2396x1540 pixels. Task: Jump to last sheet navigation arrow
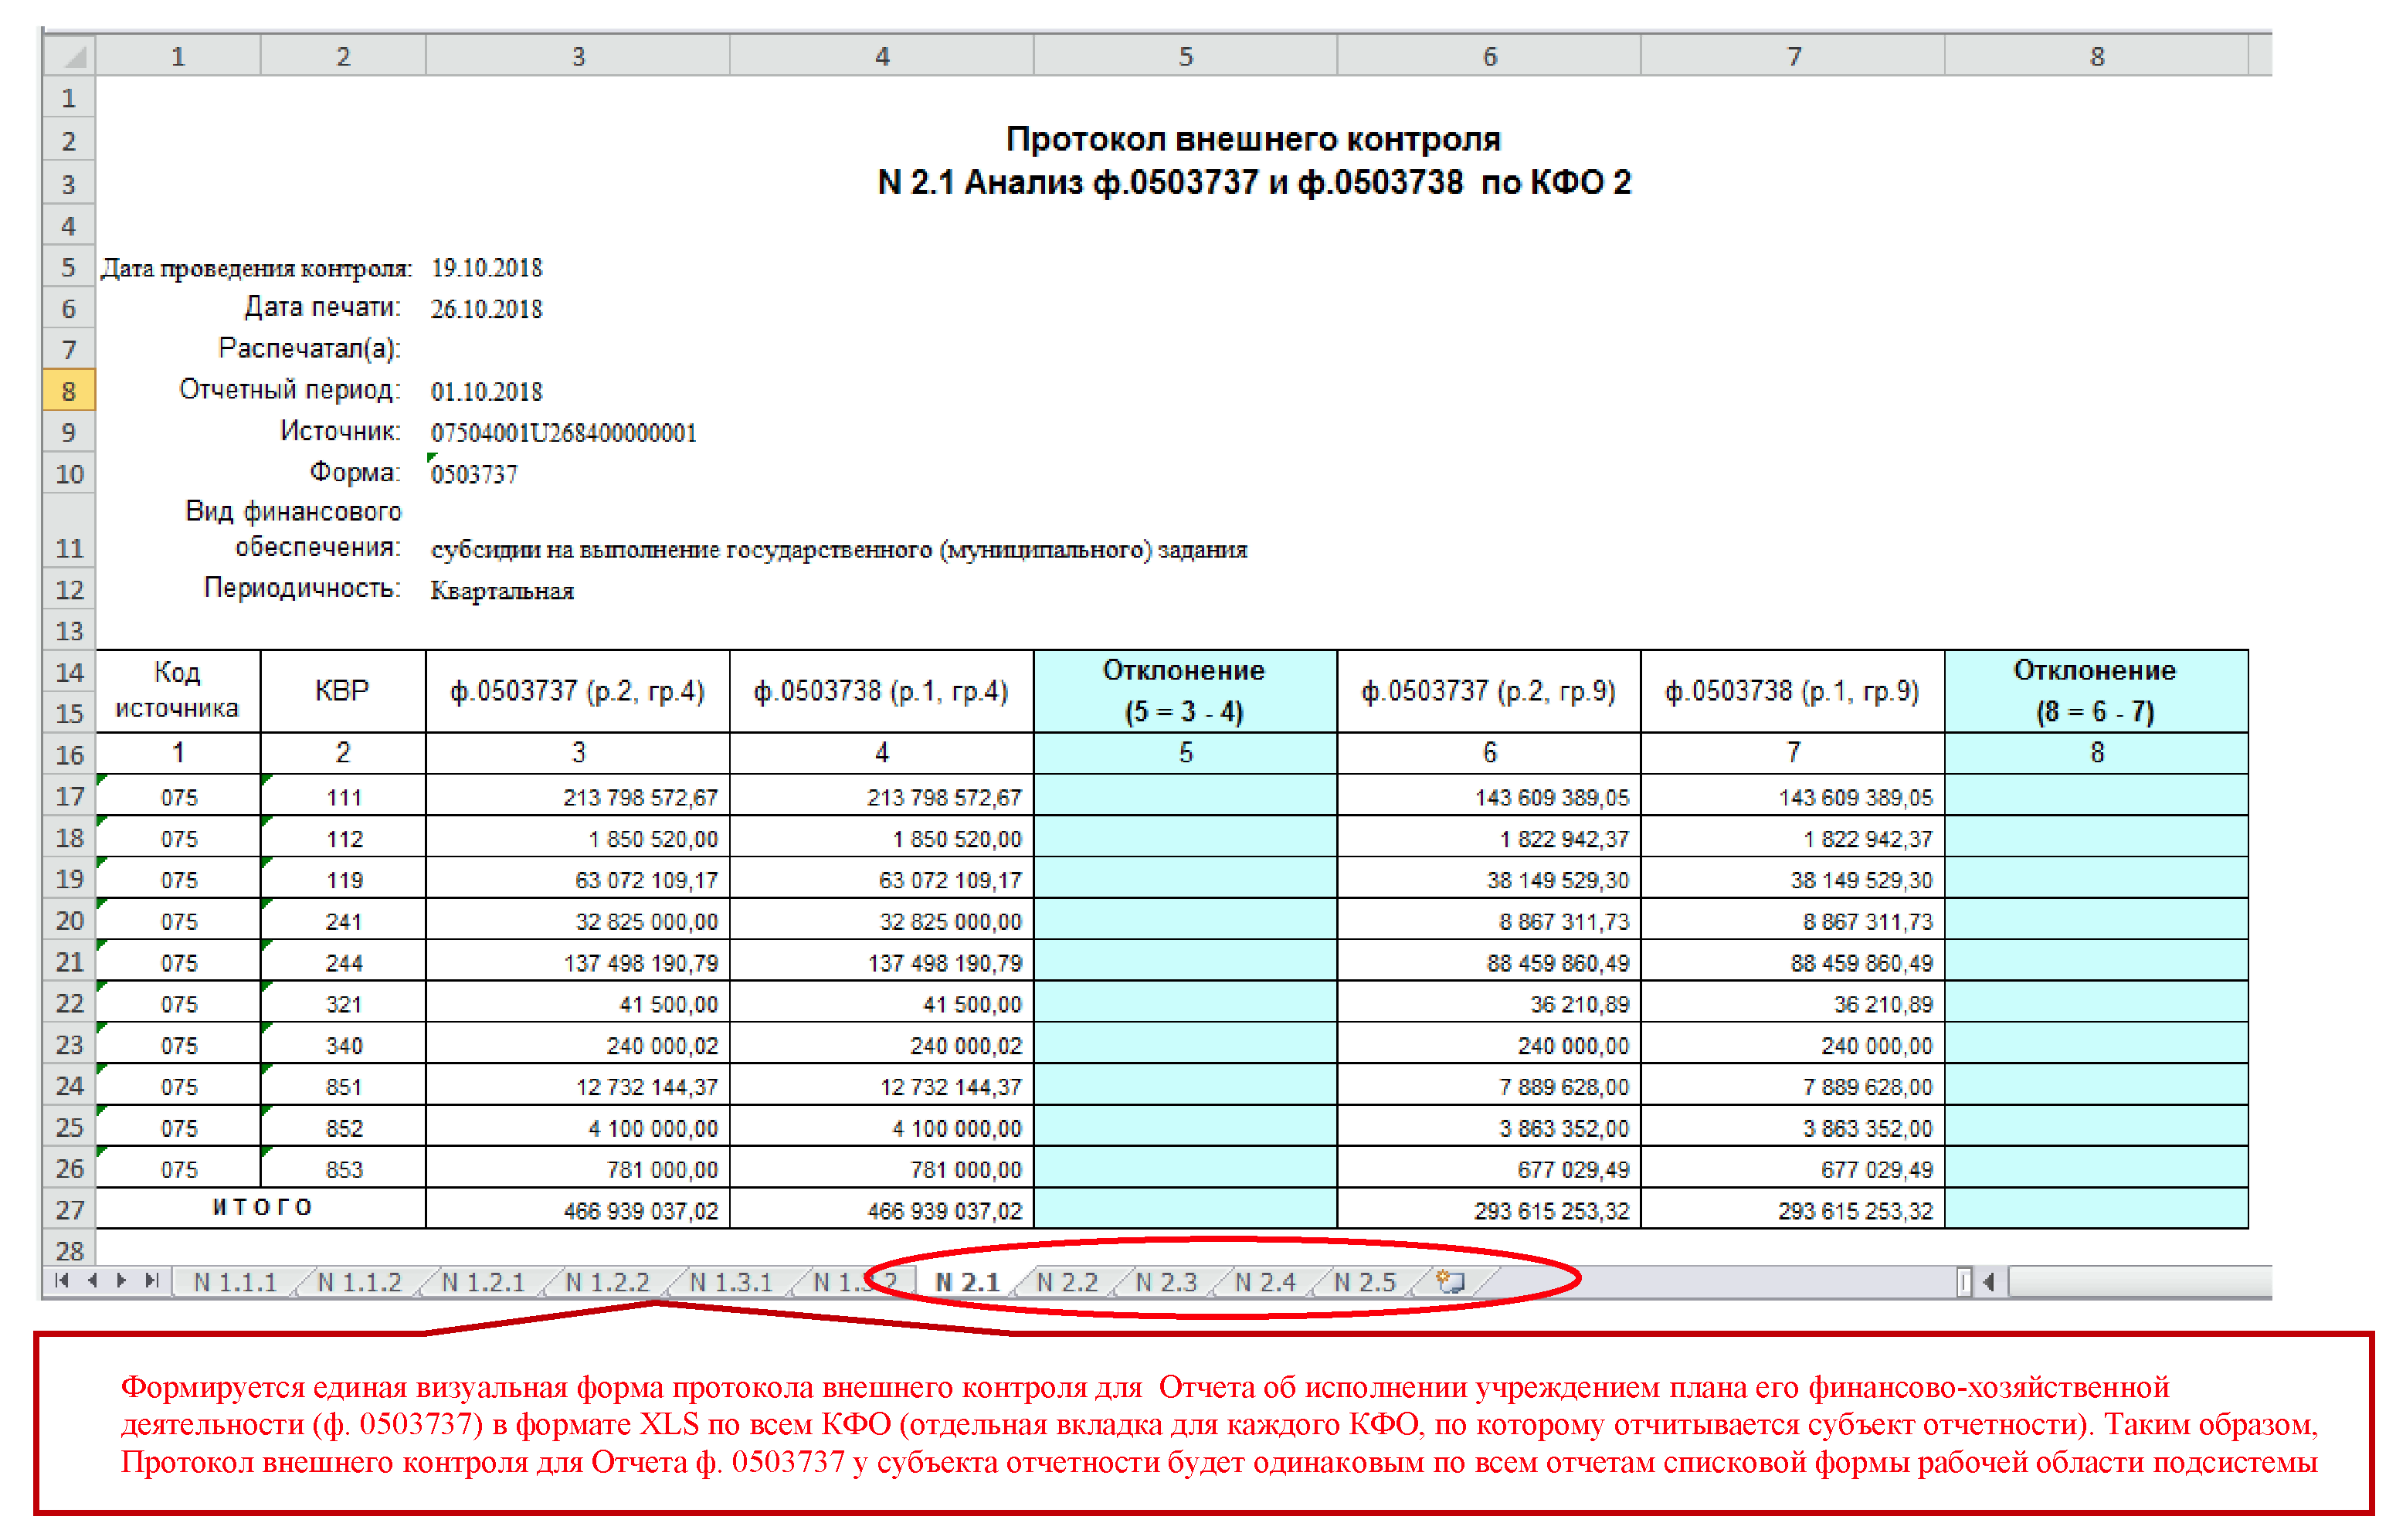click(x=152, y=1280)
